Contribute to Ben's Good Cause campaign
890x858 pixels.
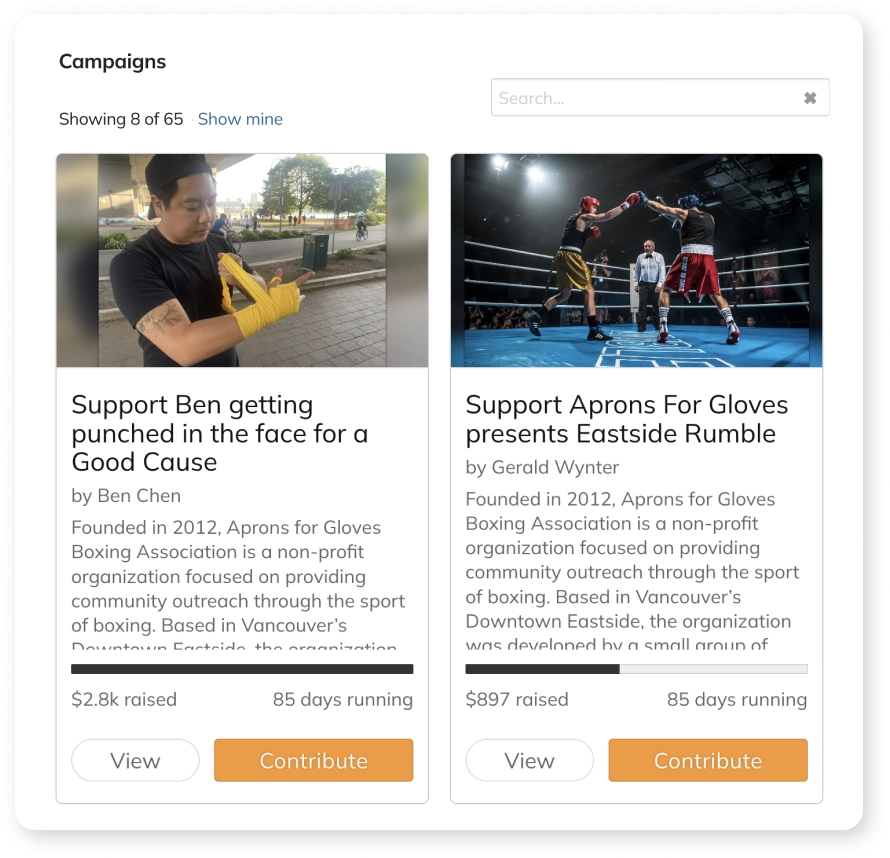(x=313, y=760)
